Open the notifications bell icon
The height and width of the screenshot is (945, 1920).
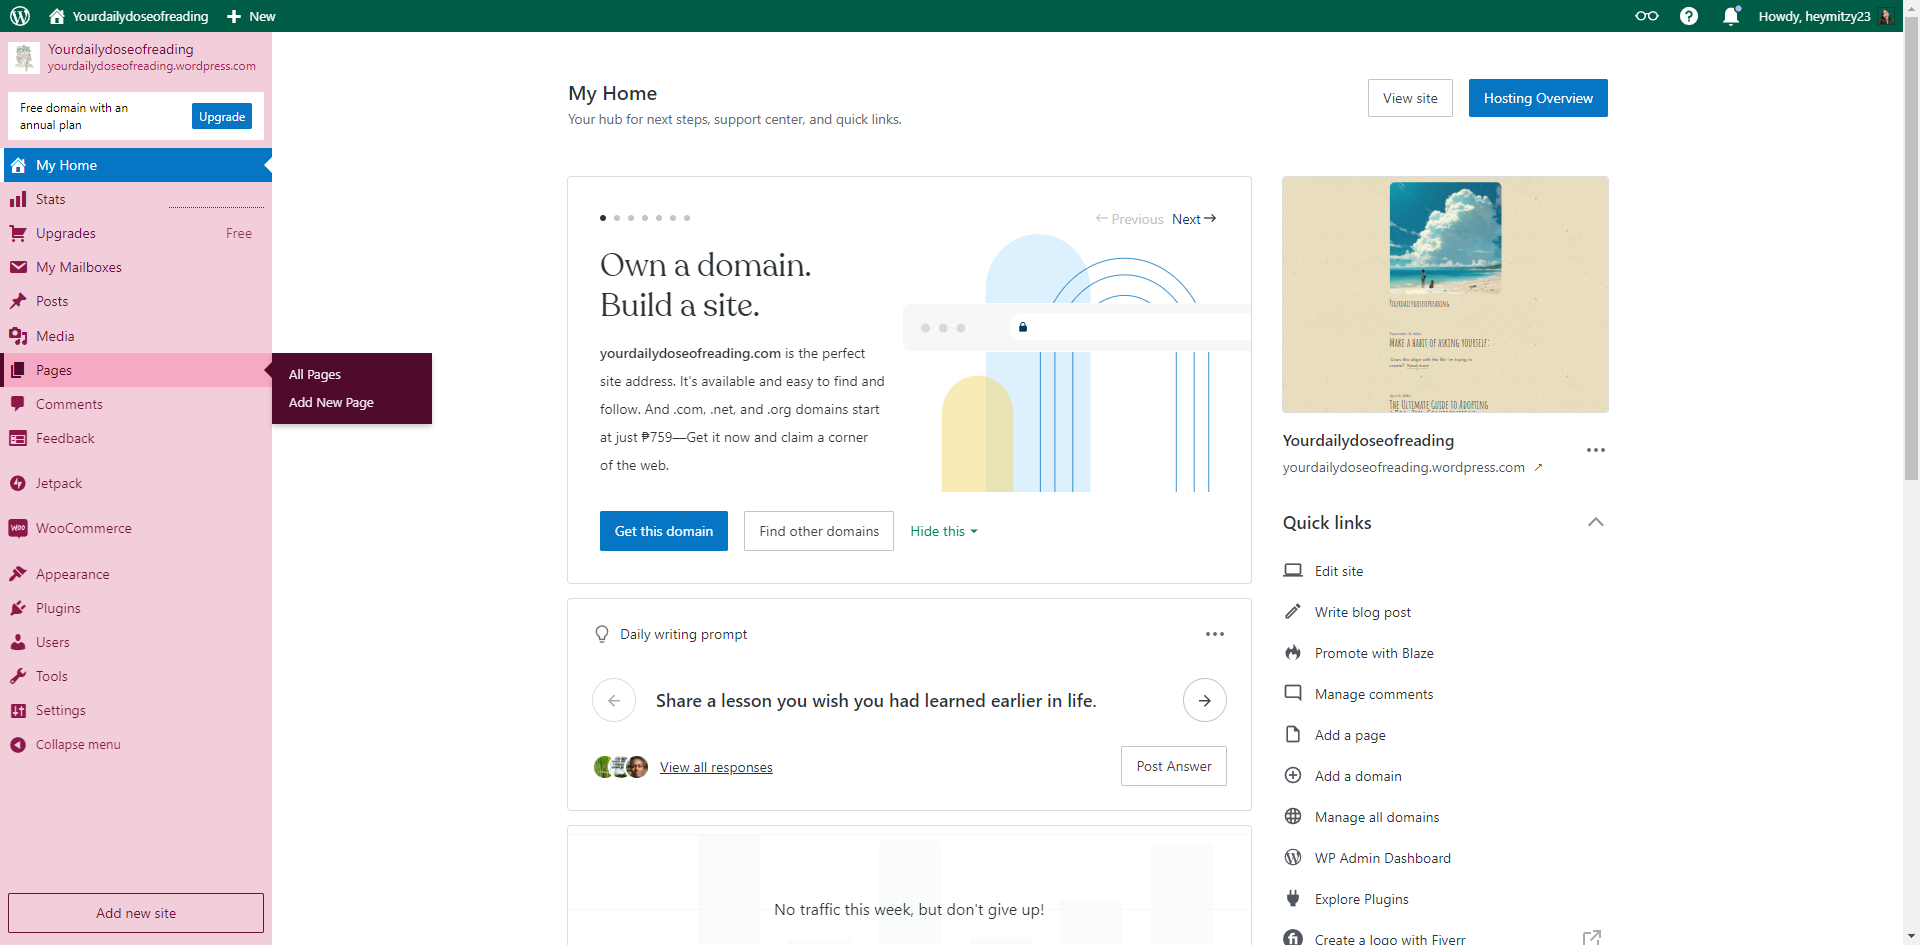point(1731,16)
